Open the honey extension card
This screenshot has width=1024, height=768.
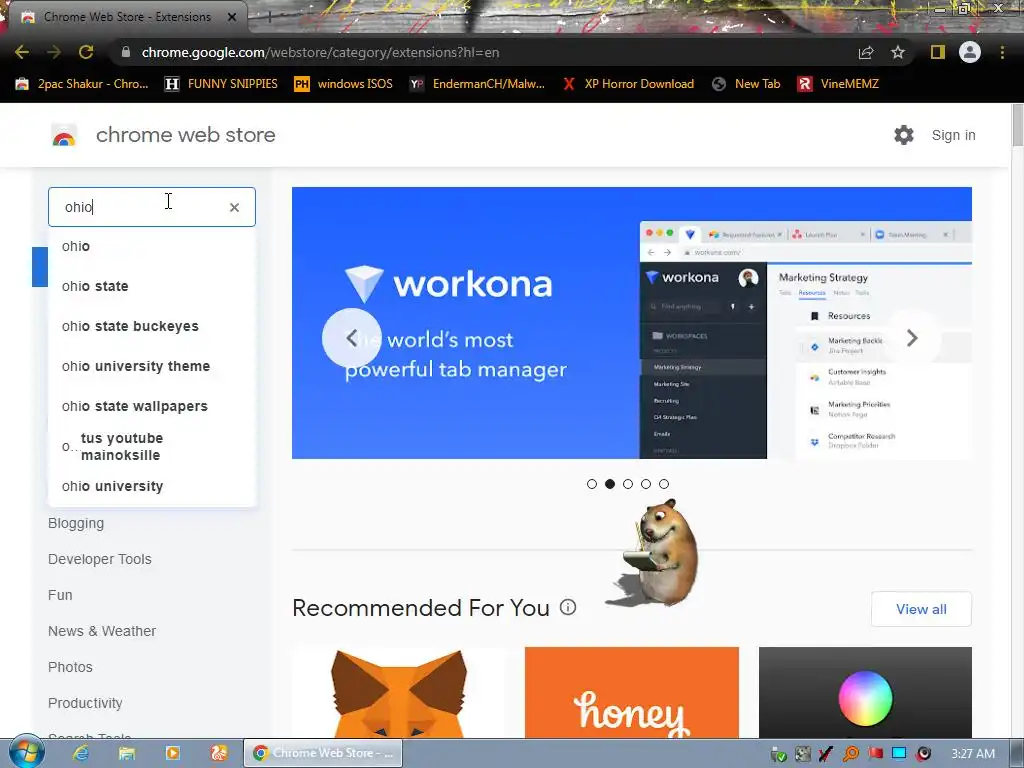click(x=632, y=693)
